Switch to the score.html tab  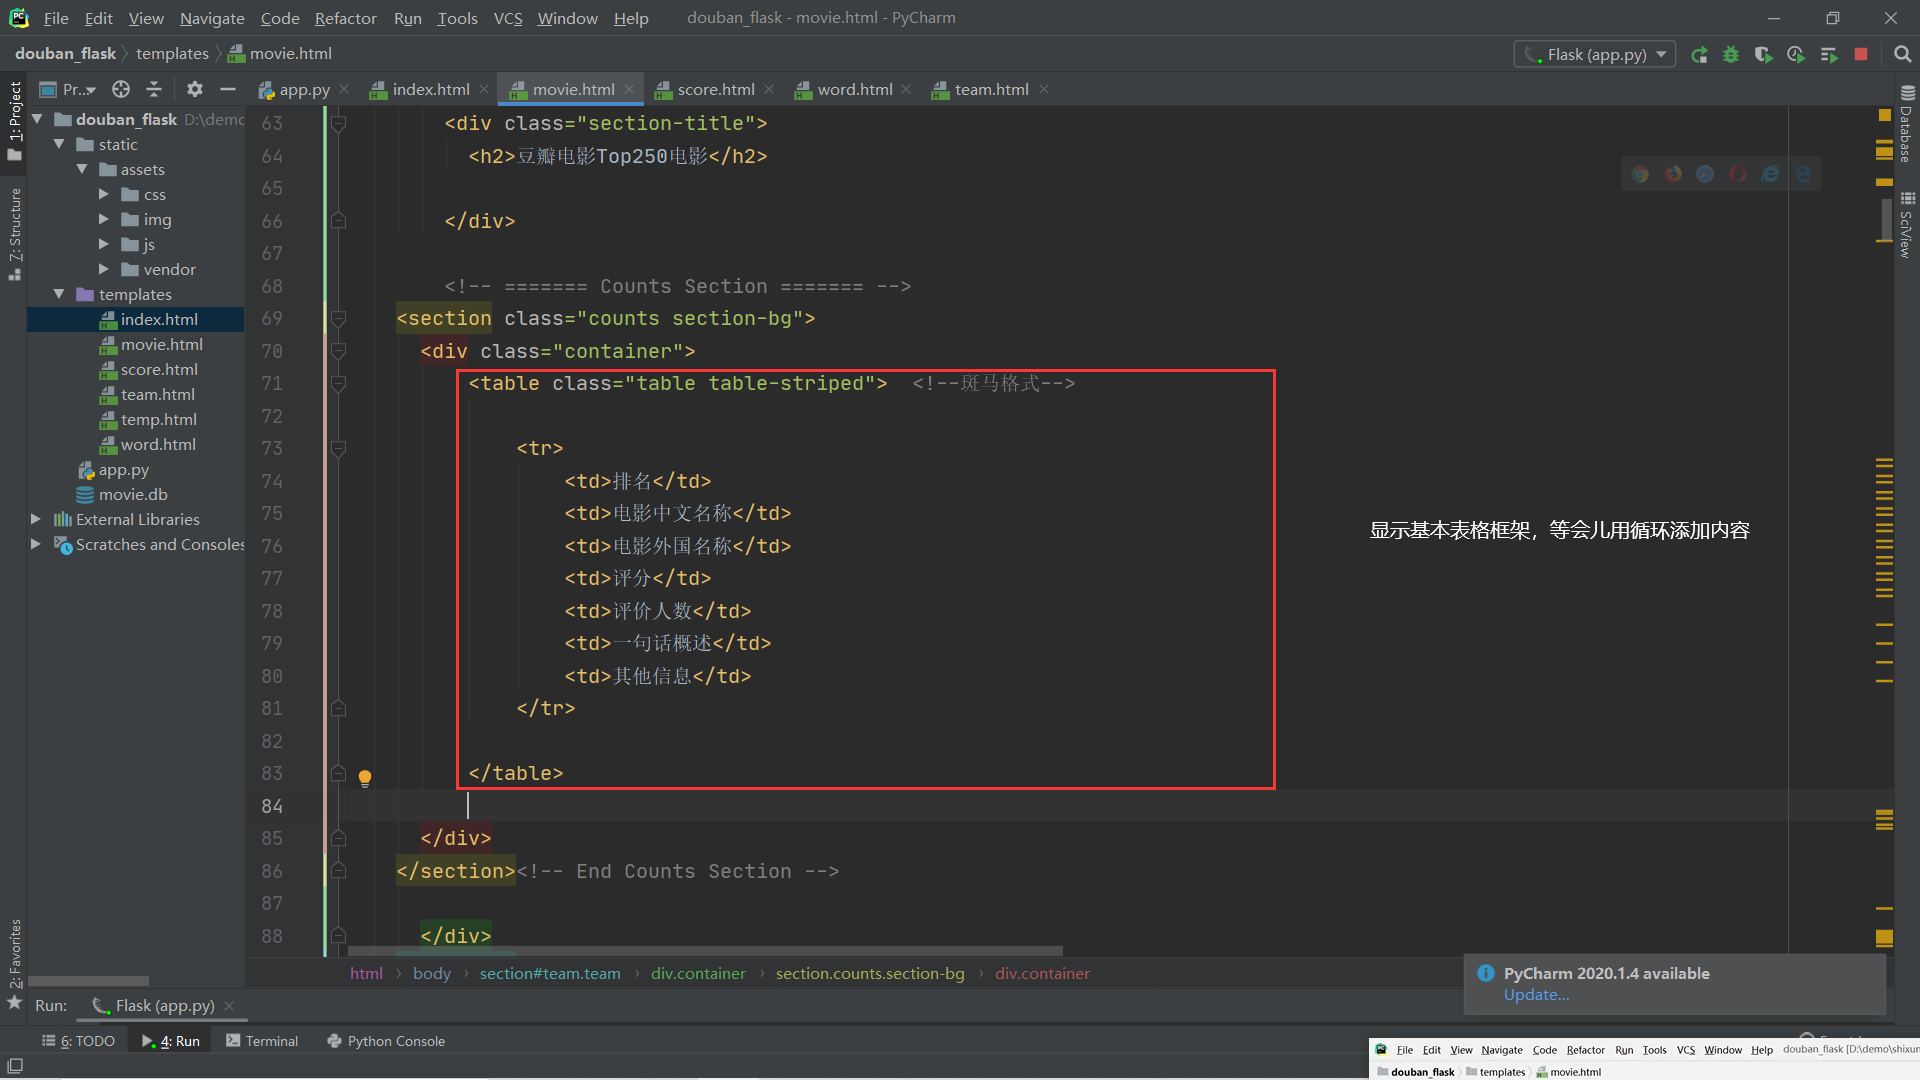point(714,89)
